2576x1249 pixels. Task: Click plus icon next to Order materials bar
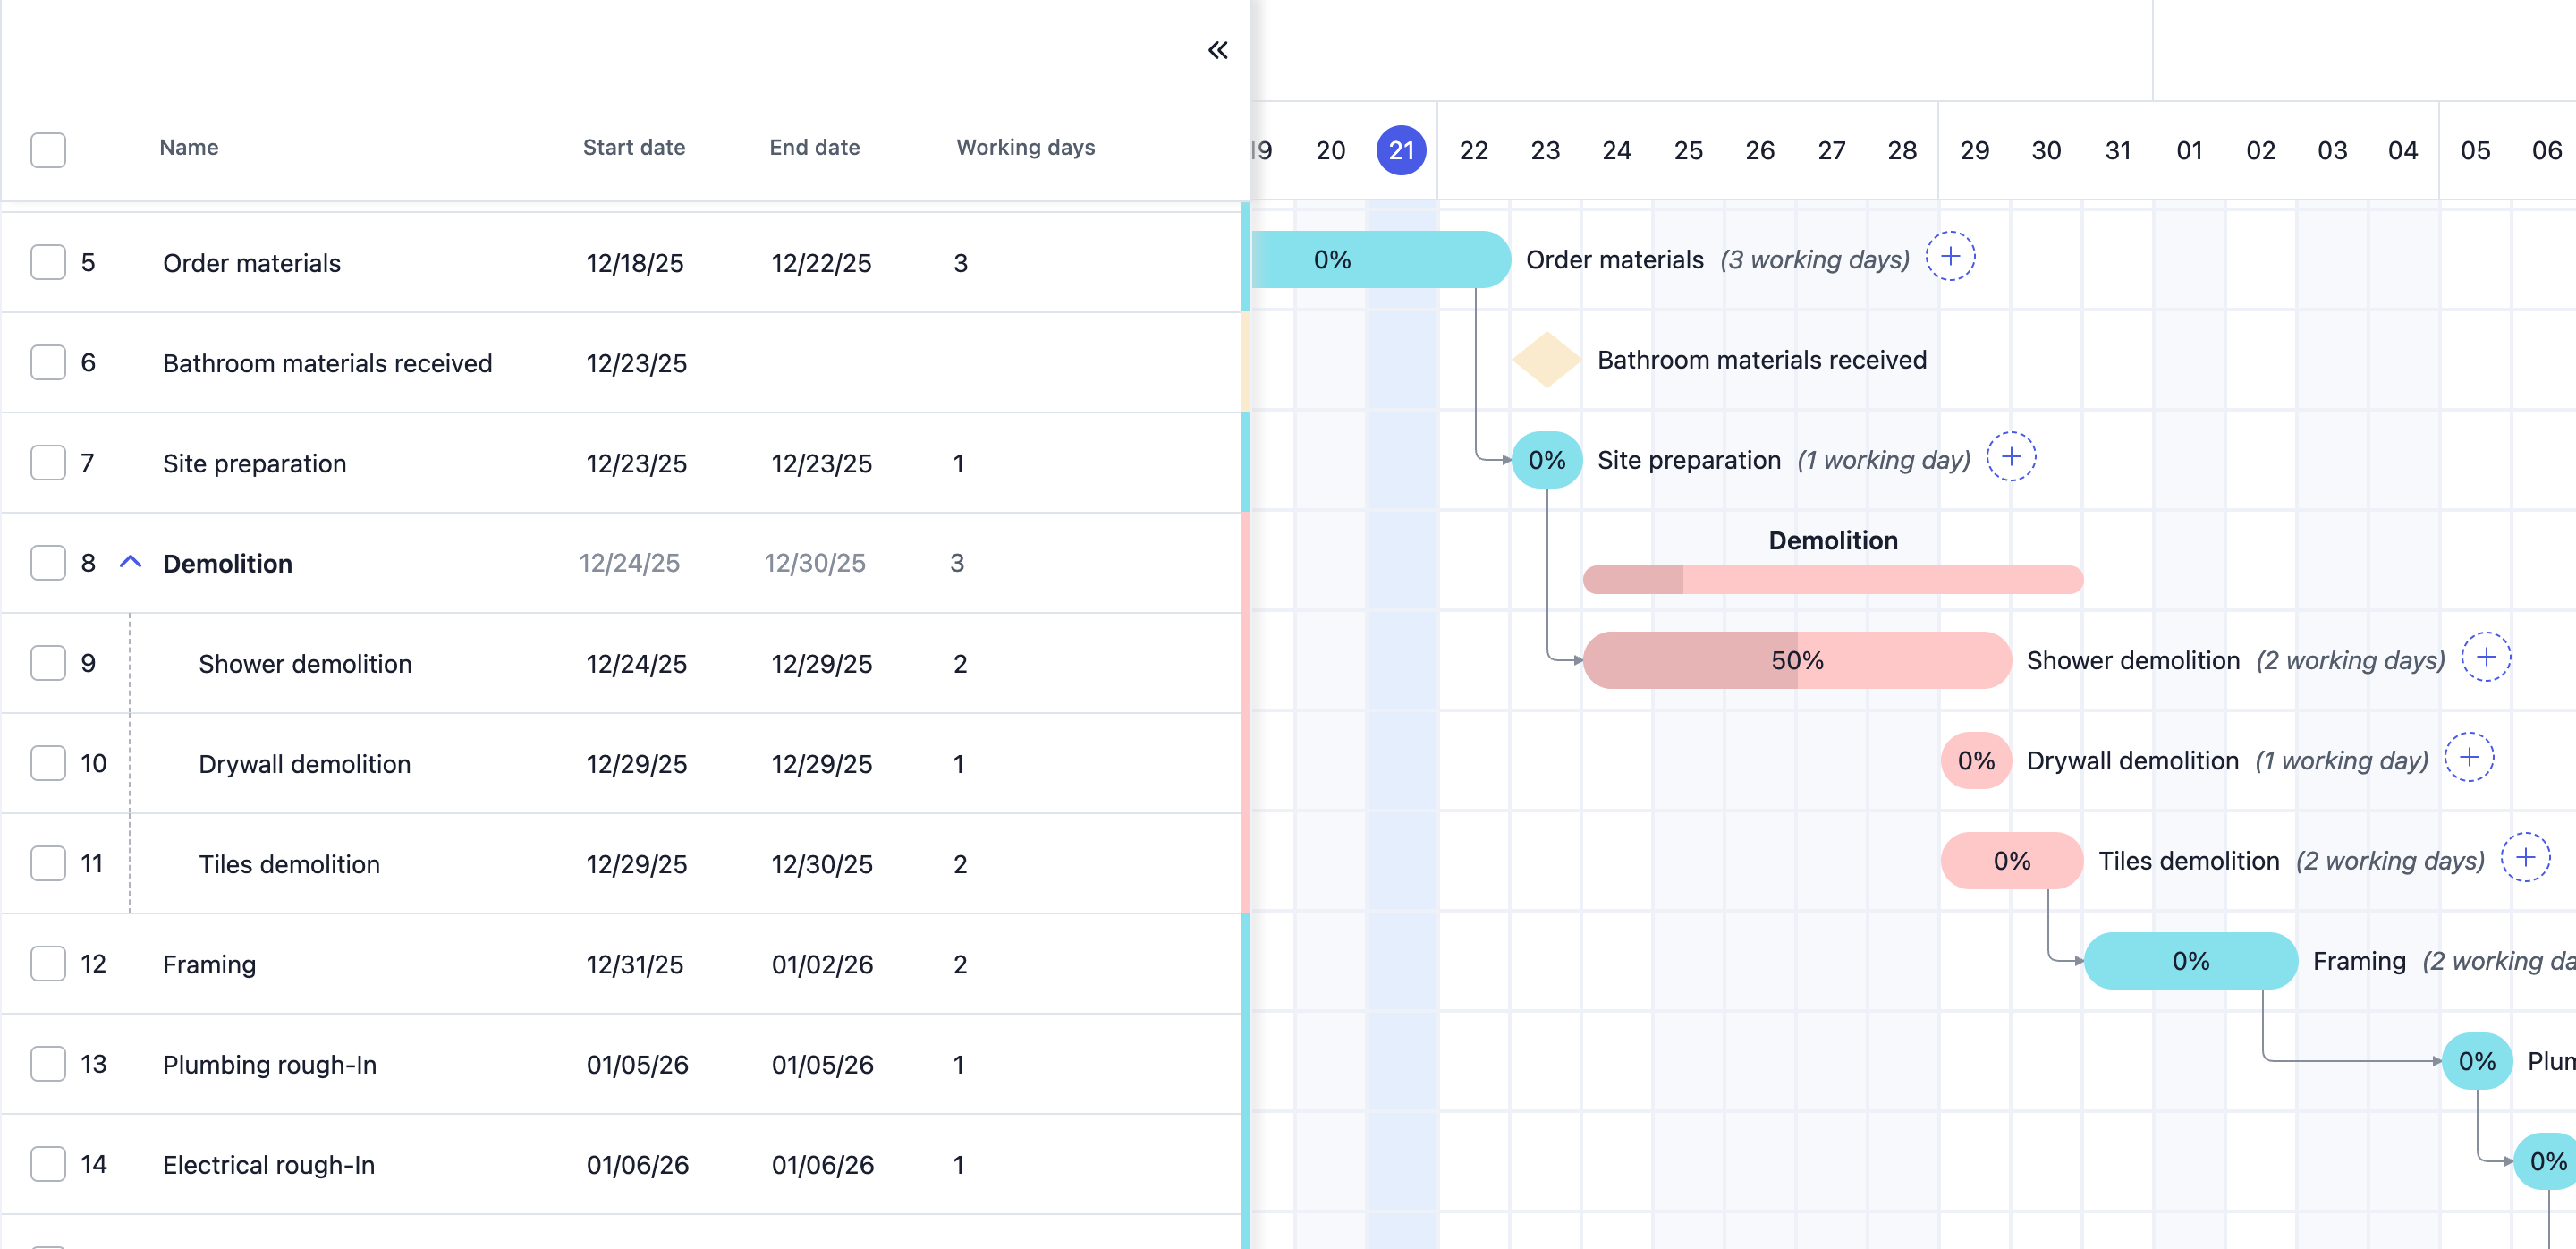[1950, 257]
